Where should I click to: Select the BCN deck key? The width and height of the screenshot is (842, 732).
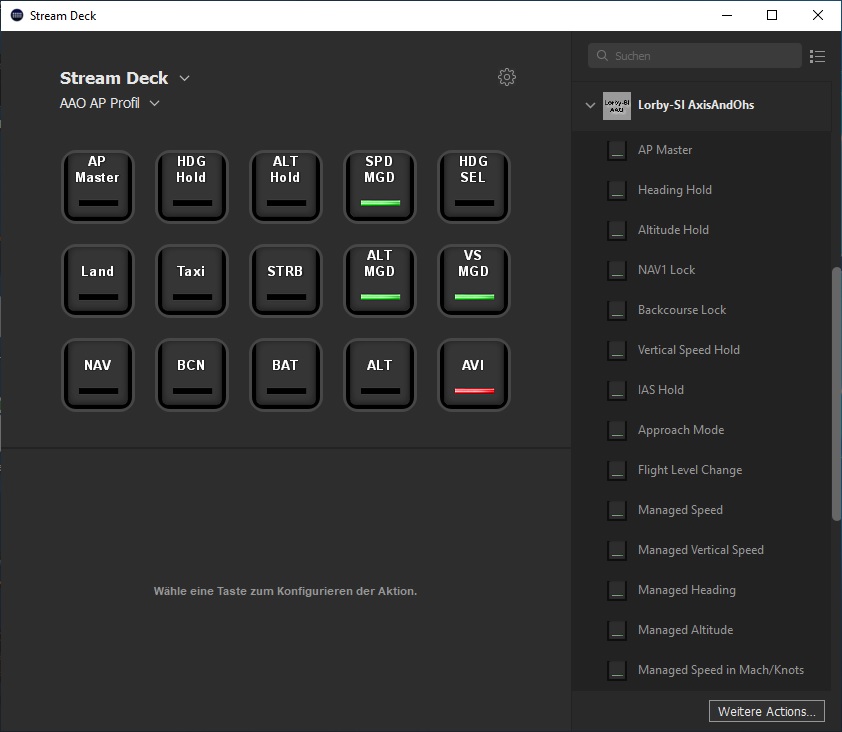click(x=191, y=375)
